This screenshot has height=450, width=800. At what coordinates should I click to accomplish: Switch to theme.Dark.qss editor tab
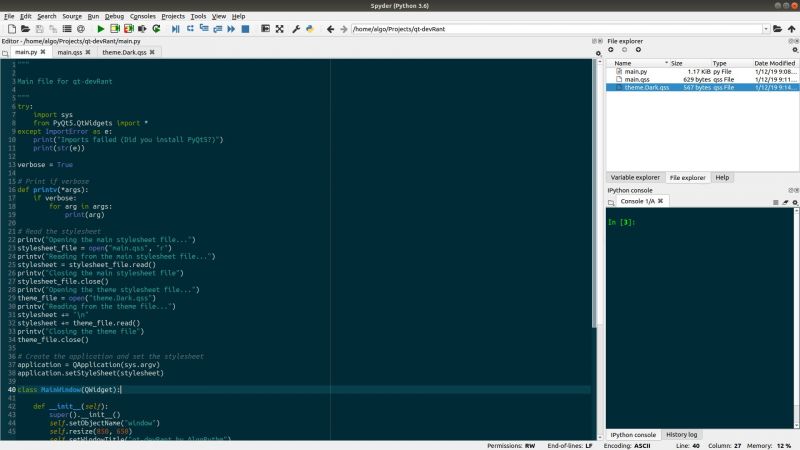click(x=124, y=52)
